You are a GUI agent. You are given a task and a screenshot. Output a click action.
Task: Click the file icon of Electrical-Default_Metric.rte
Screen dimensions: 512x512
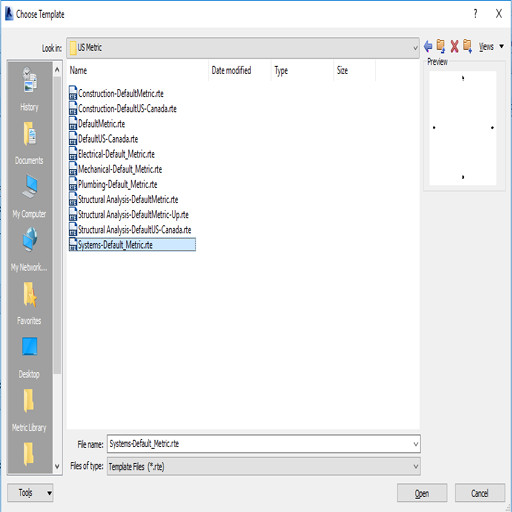[x=73, y=154]
